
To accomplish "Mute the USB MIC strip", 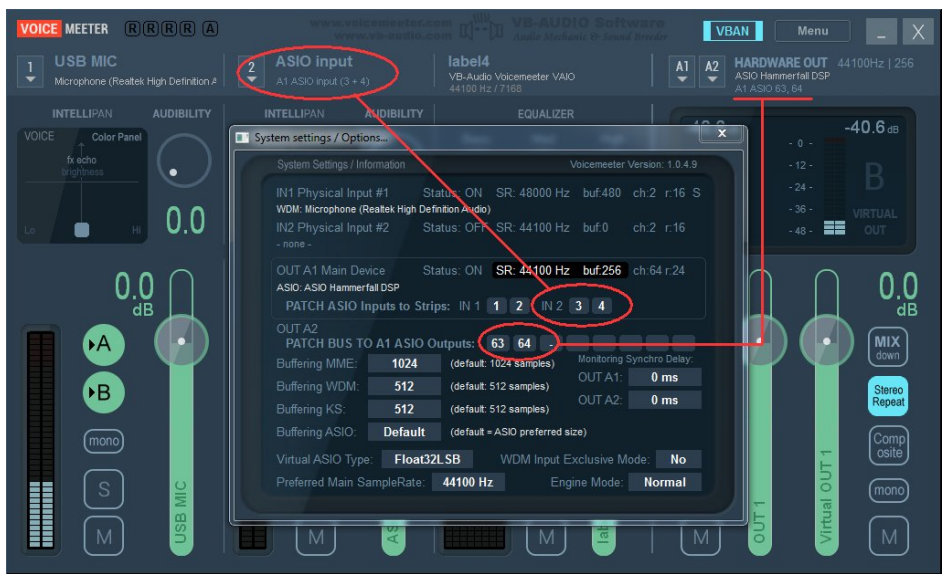I will tap(103, 536).
